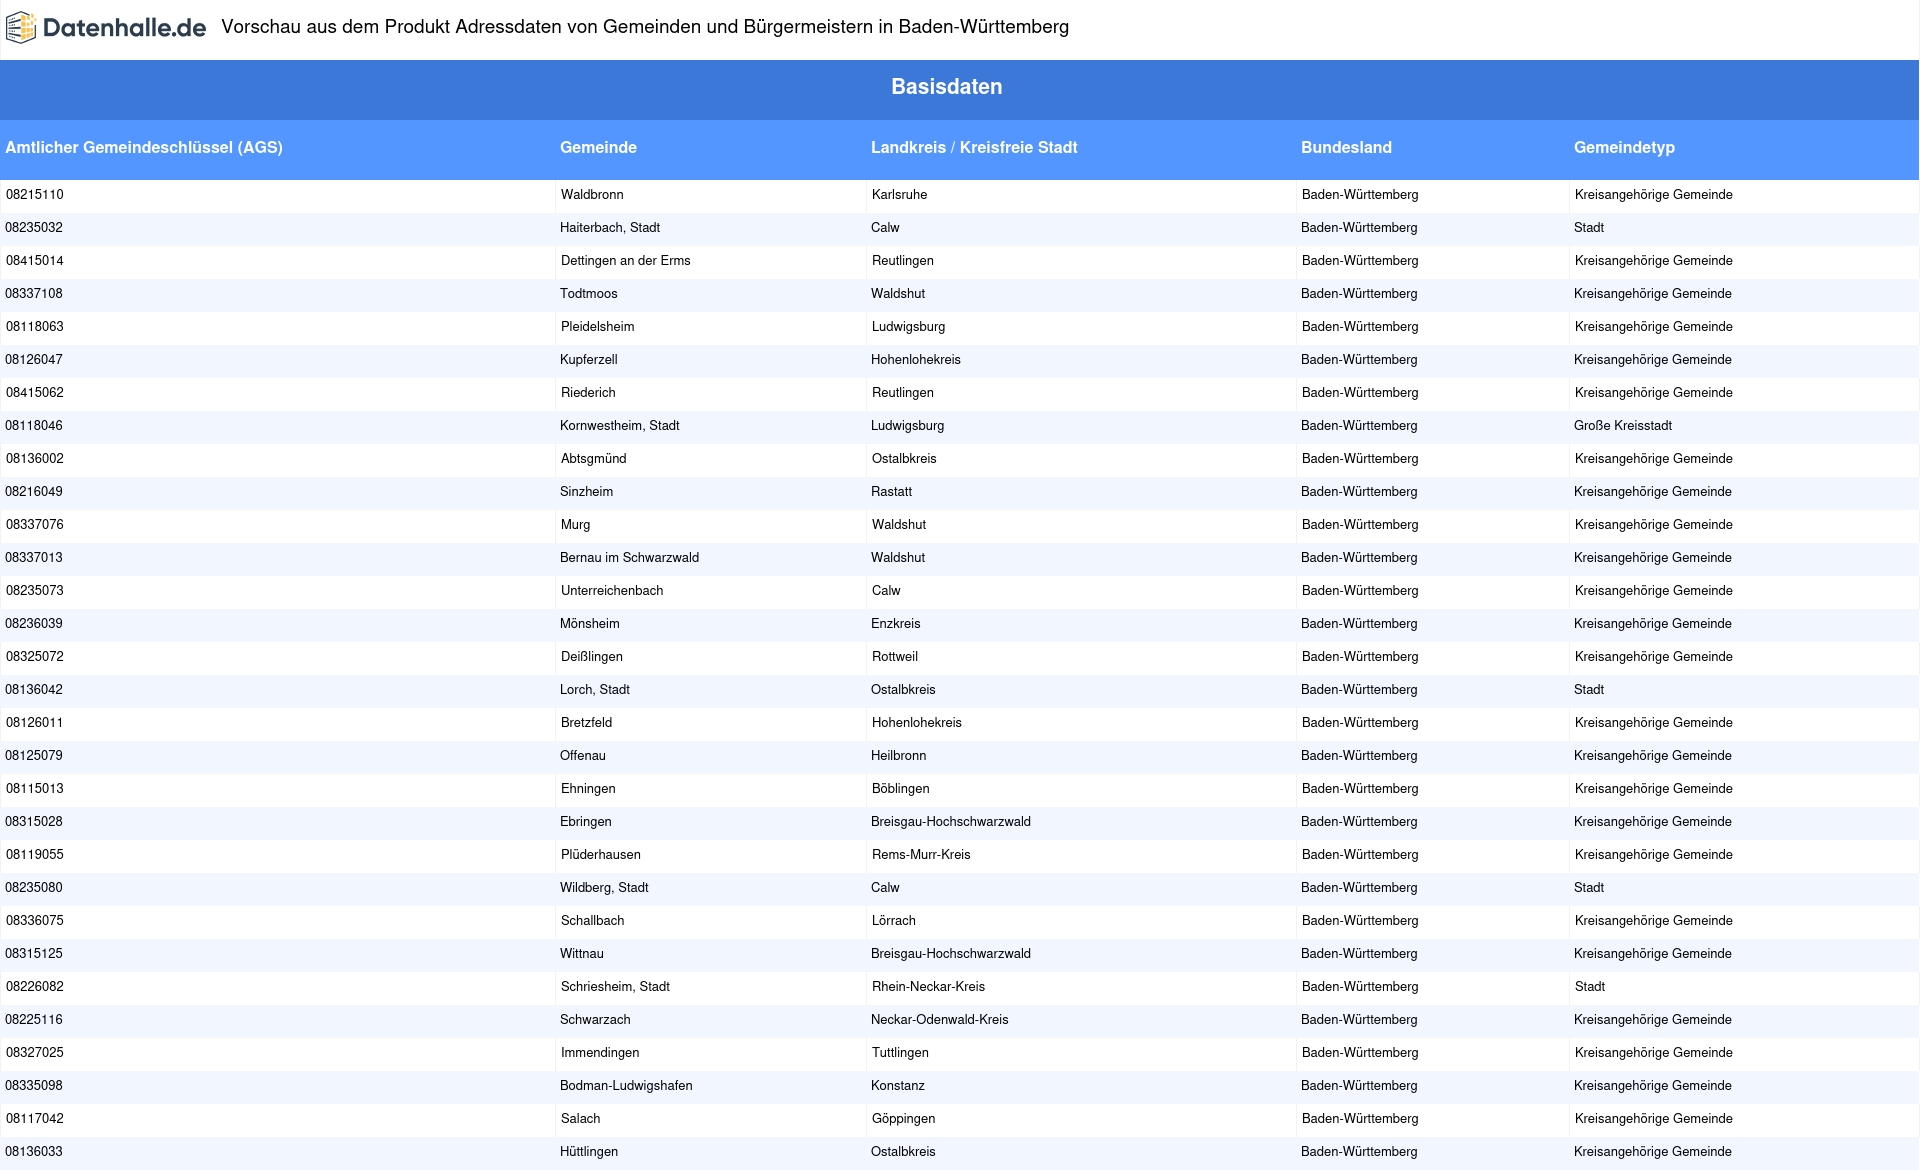Select the Basisdaten section header

[947, 87]
